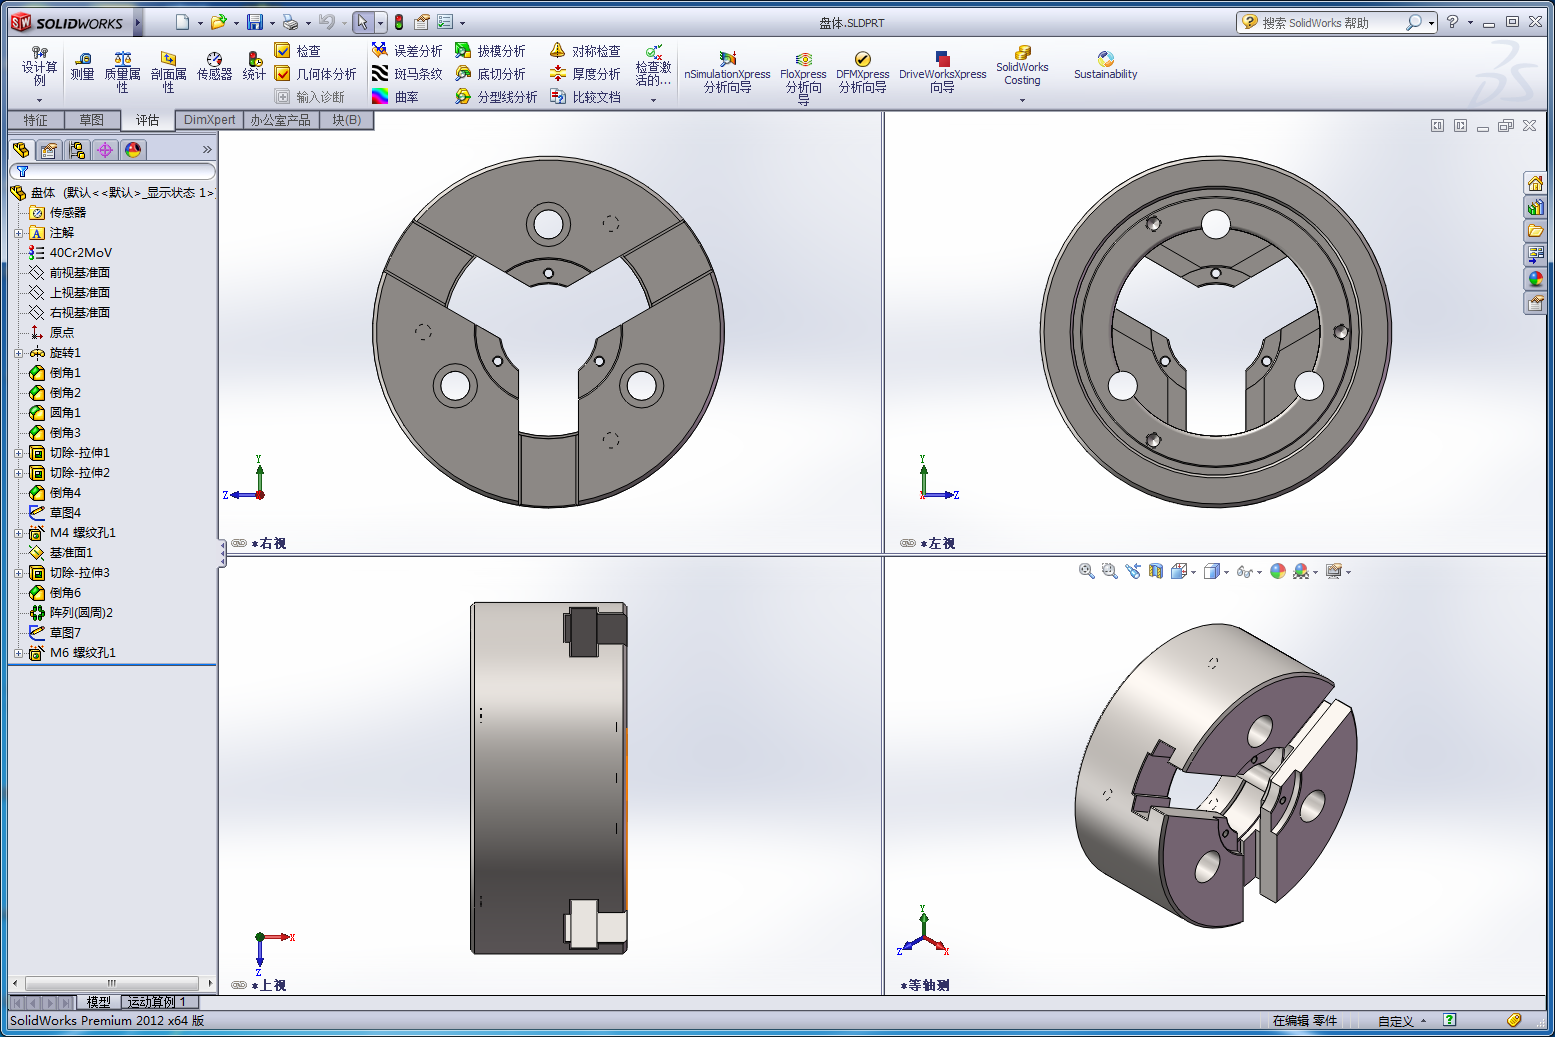The height and width of the screenshot is (1037, 1555).
Task: Create a new document with New icon
Action: tap(182, 22)
